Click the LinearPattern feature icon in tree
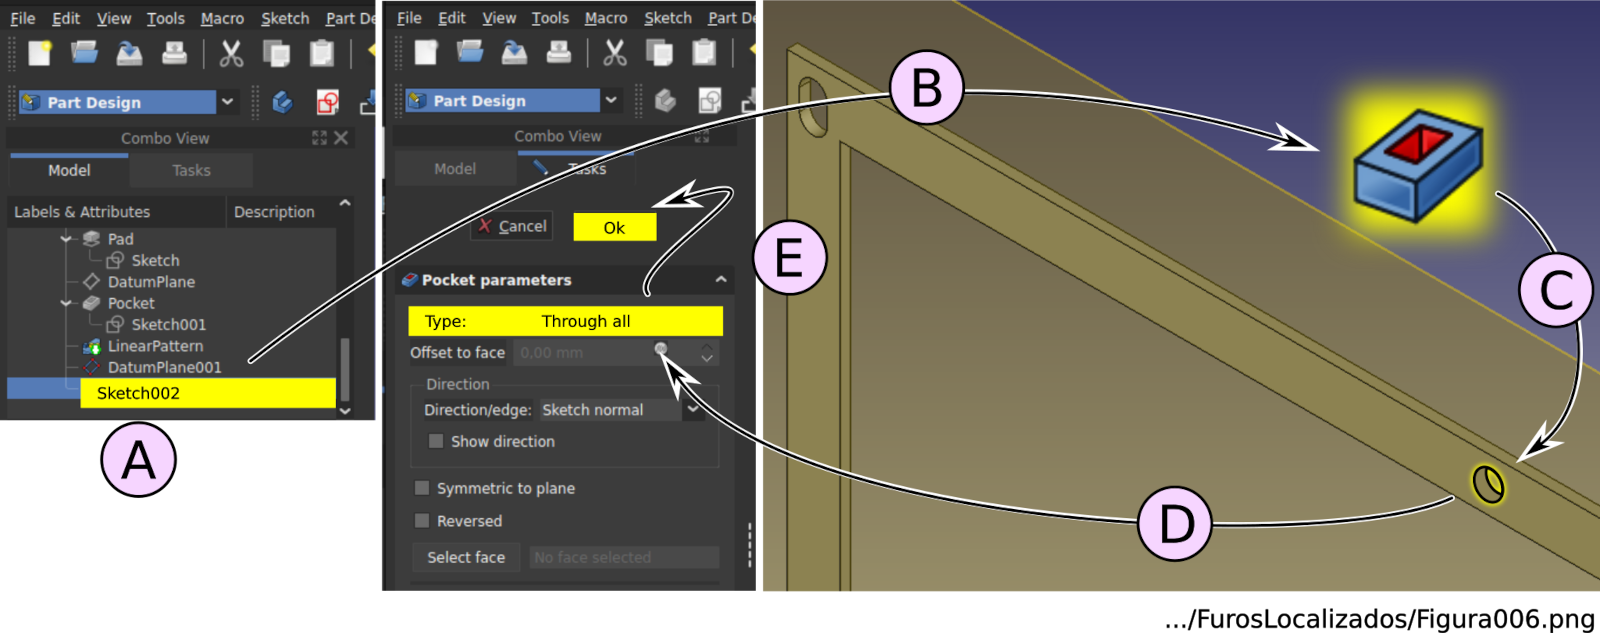Viewport: 1600px width, 633px height. click(92, 346)
